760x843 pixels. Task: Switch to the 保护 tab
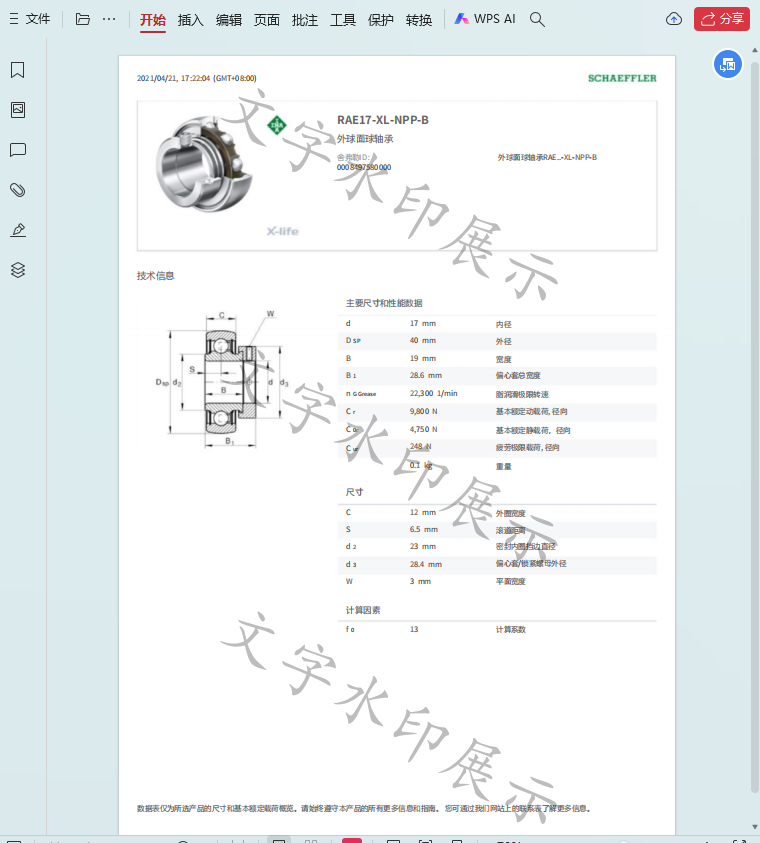pyautogui.click(x=381, y=20)
